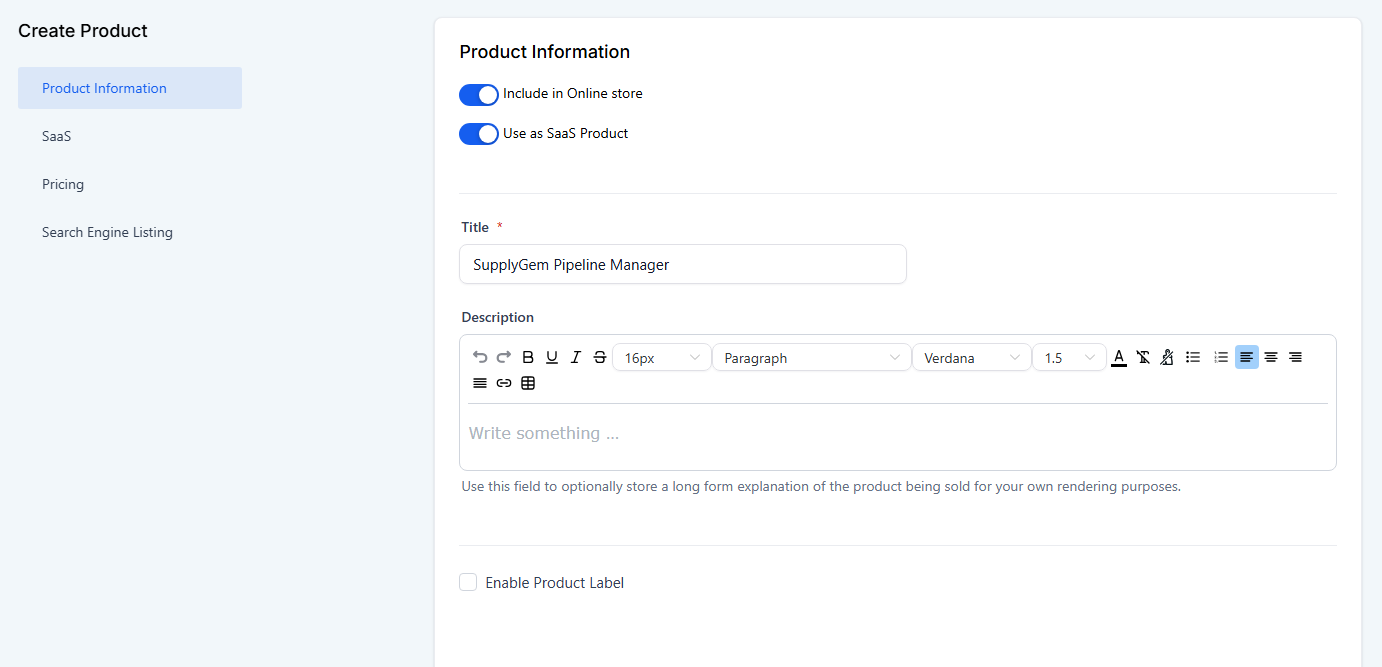Center align the description text
The width and height of the screenshot is (1382, 667).
[1271, 357]
